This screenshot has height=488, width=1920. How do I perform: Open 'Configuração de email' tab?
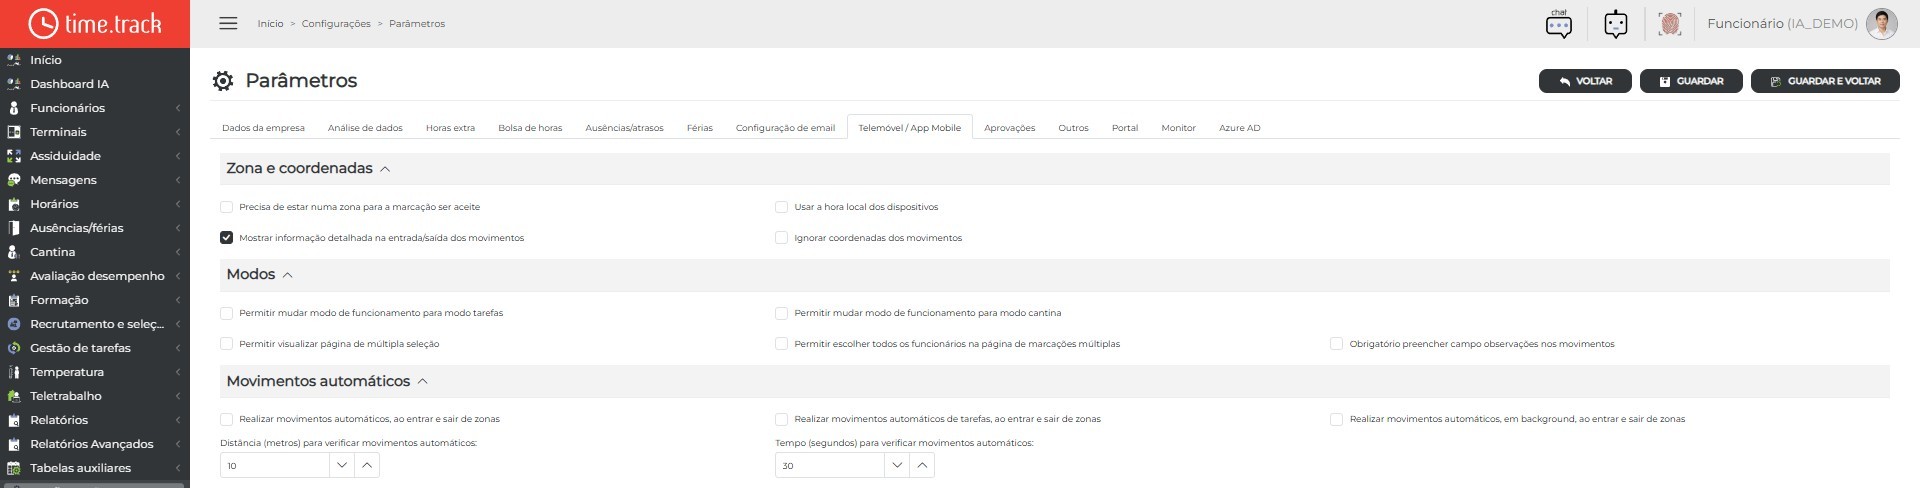coord(785,128)
